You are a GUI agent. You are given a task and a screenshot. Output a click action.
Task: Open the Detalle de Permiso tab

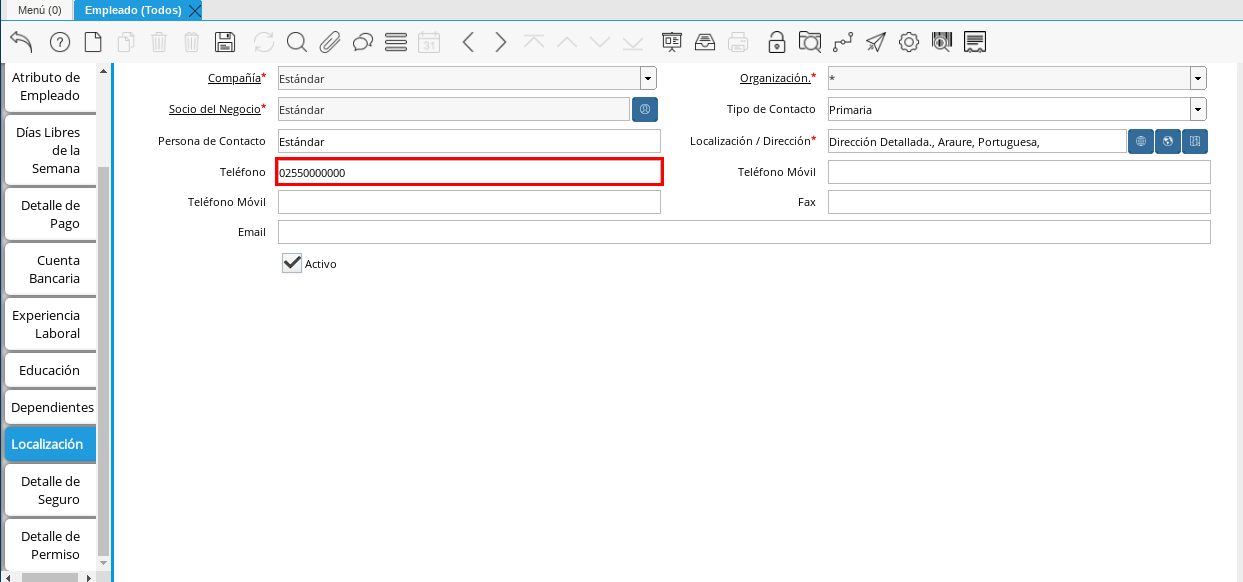pos(50,545)
